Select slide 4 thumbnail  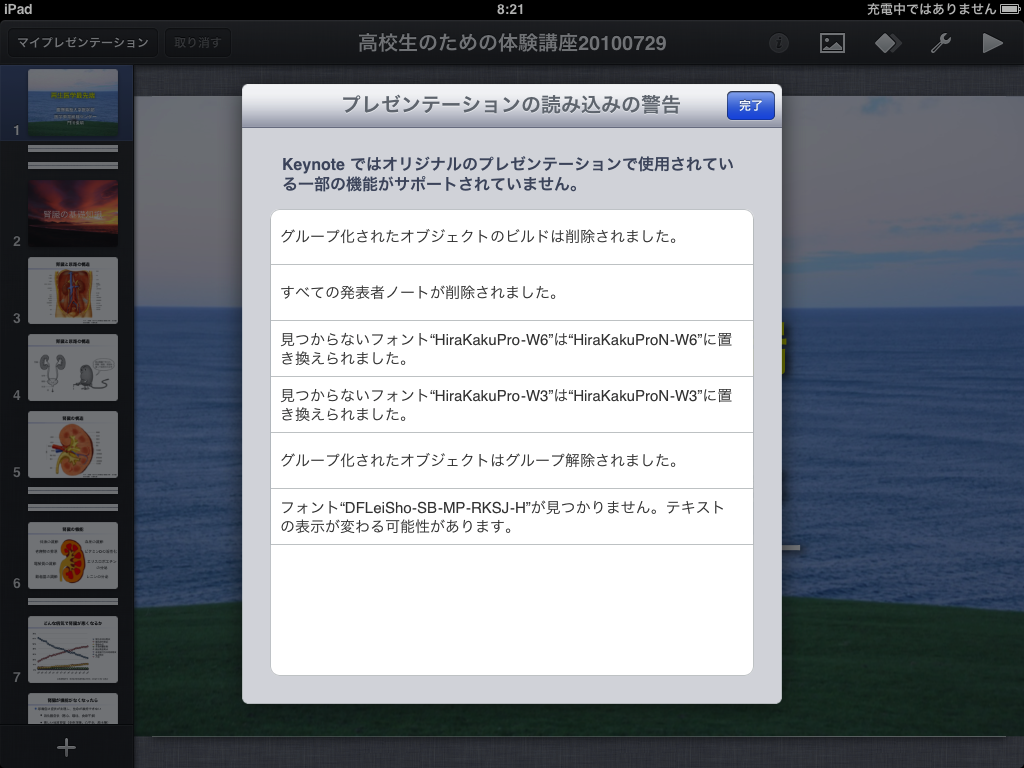click(x=73, y=368)
